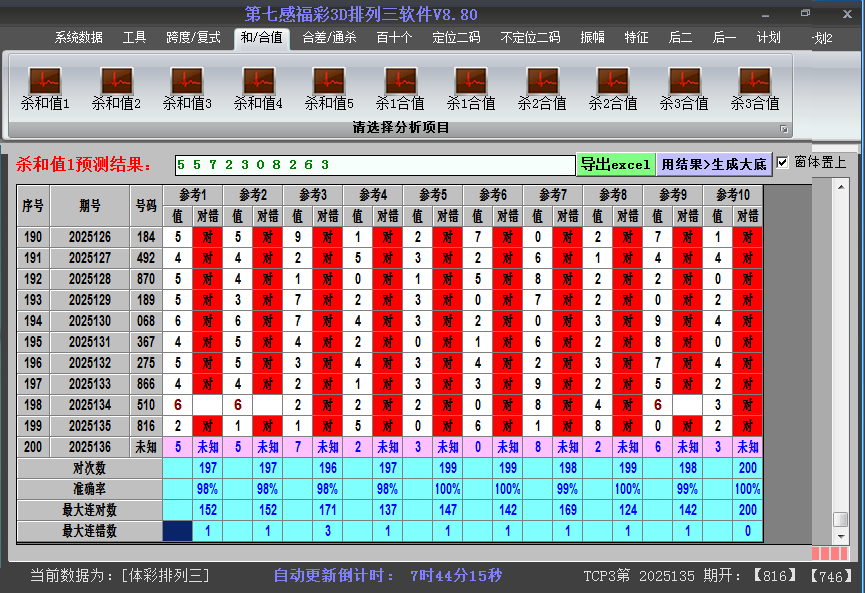
Task: Click the 参考1 column header
Action: coord(193,195)
